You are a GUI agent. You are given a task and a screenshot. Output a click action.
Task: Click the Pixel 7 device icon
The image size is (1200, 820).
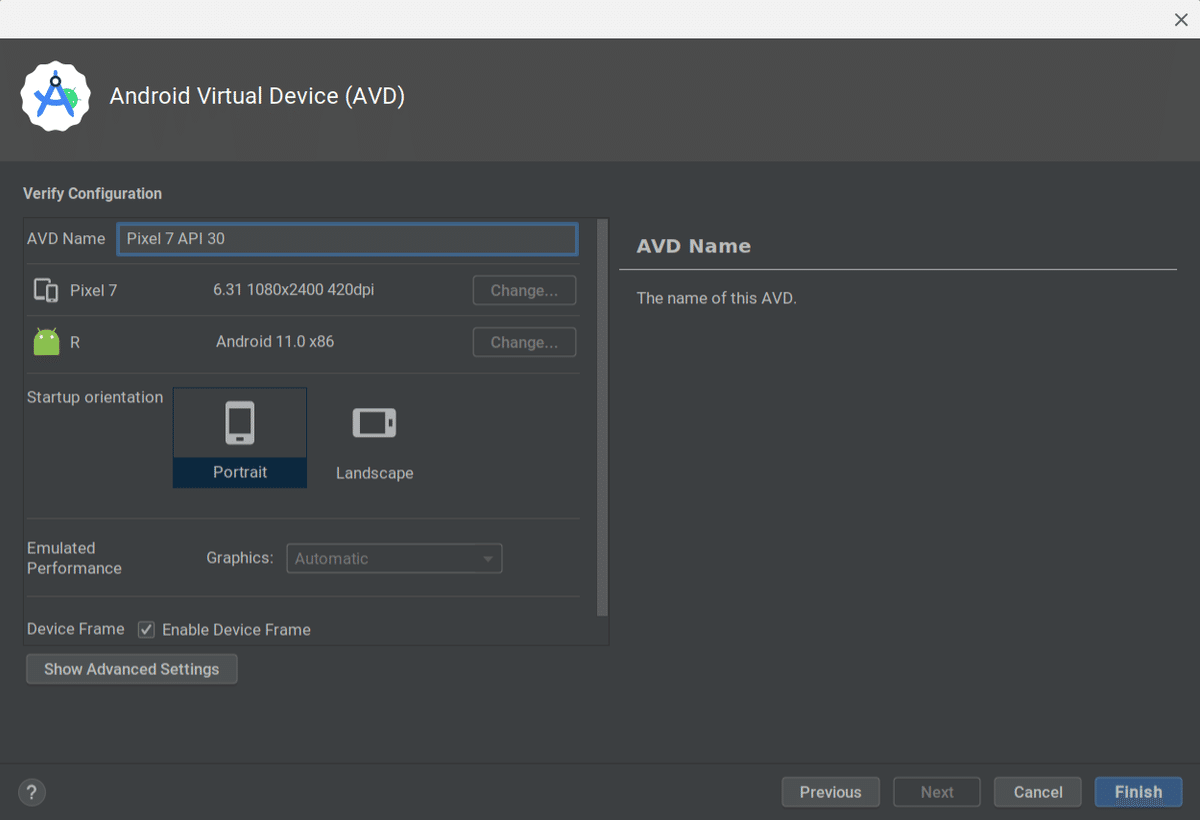click(46, 290)
